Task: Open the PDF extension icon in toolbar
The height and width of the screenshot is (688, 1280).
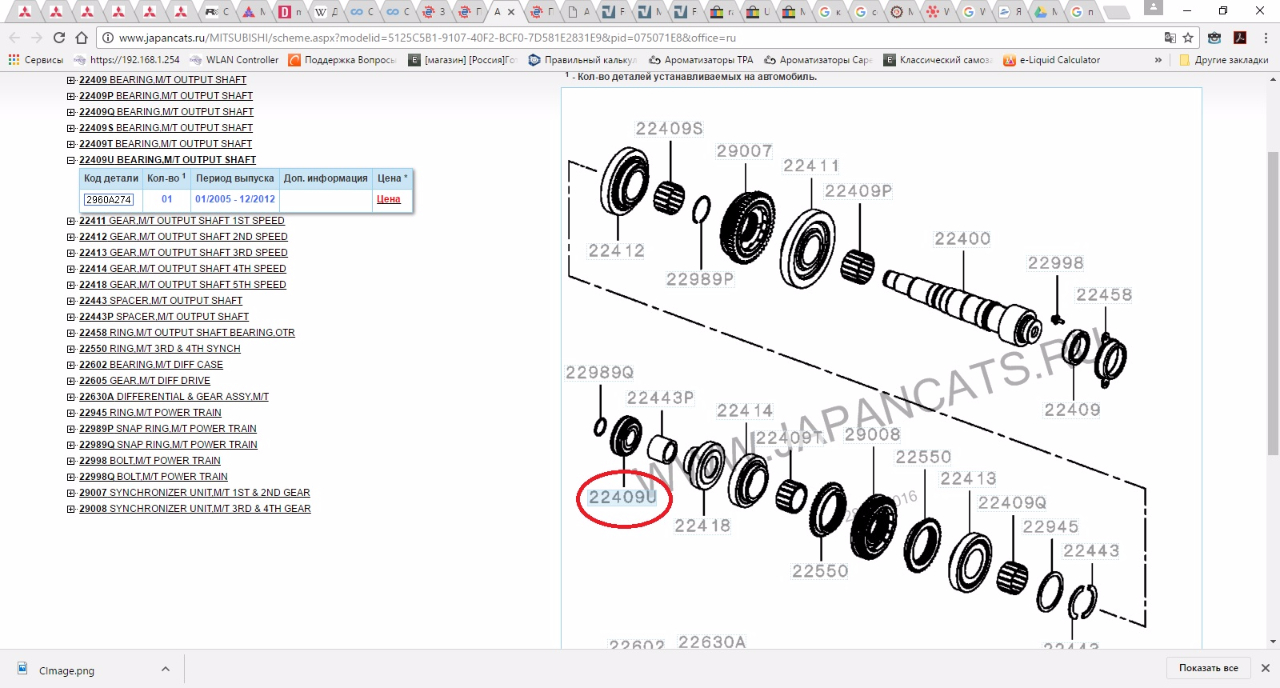Action: pyautogui.click(x=1240, y=37)
